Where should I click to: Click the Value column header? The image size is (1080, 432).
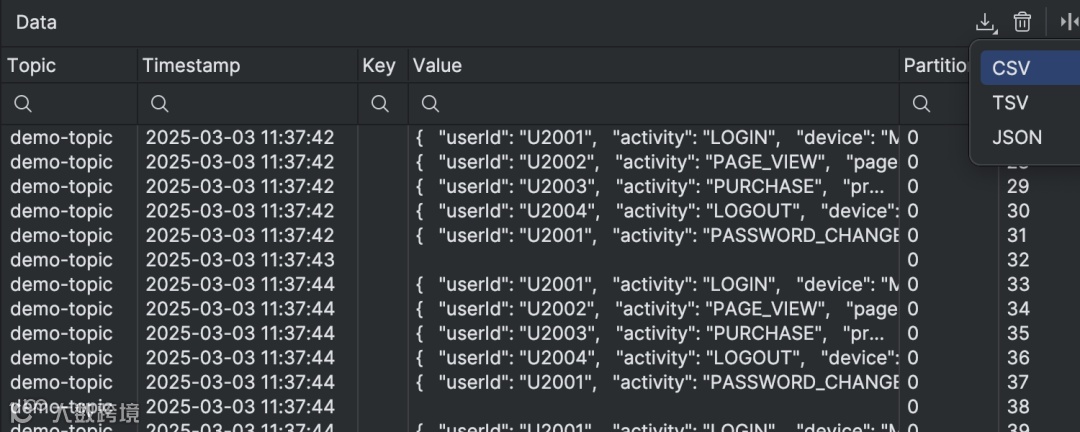(437, 66)
